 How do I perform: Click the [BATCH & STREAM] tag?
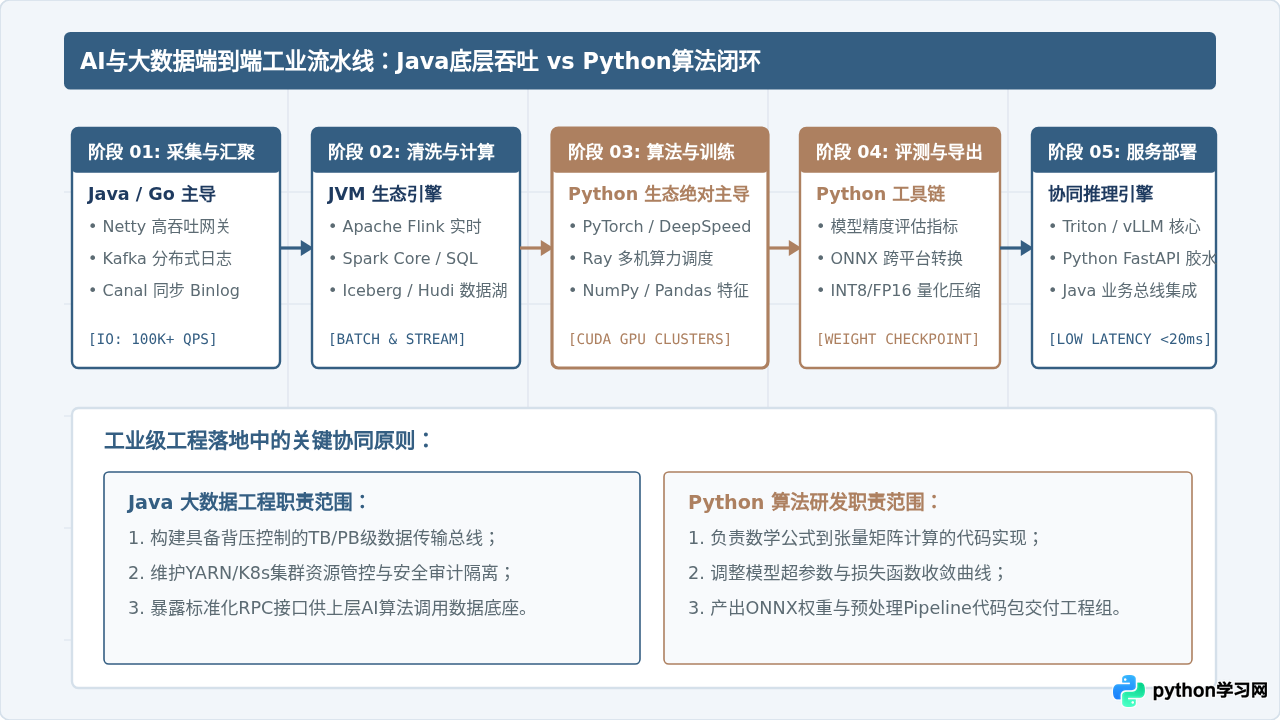(397, 339)
